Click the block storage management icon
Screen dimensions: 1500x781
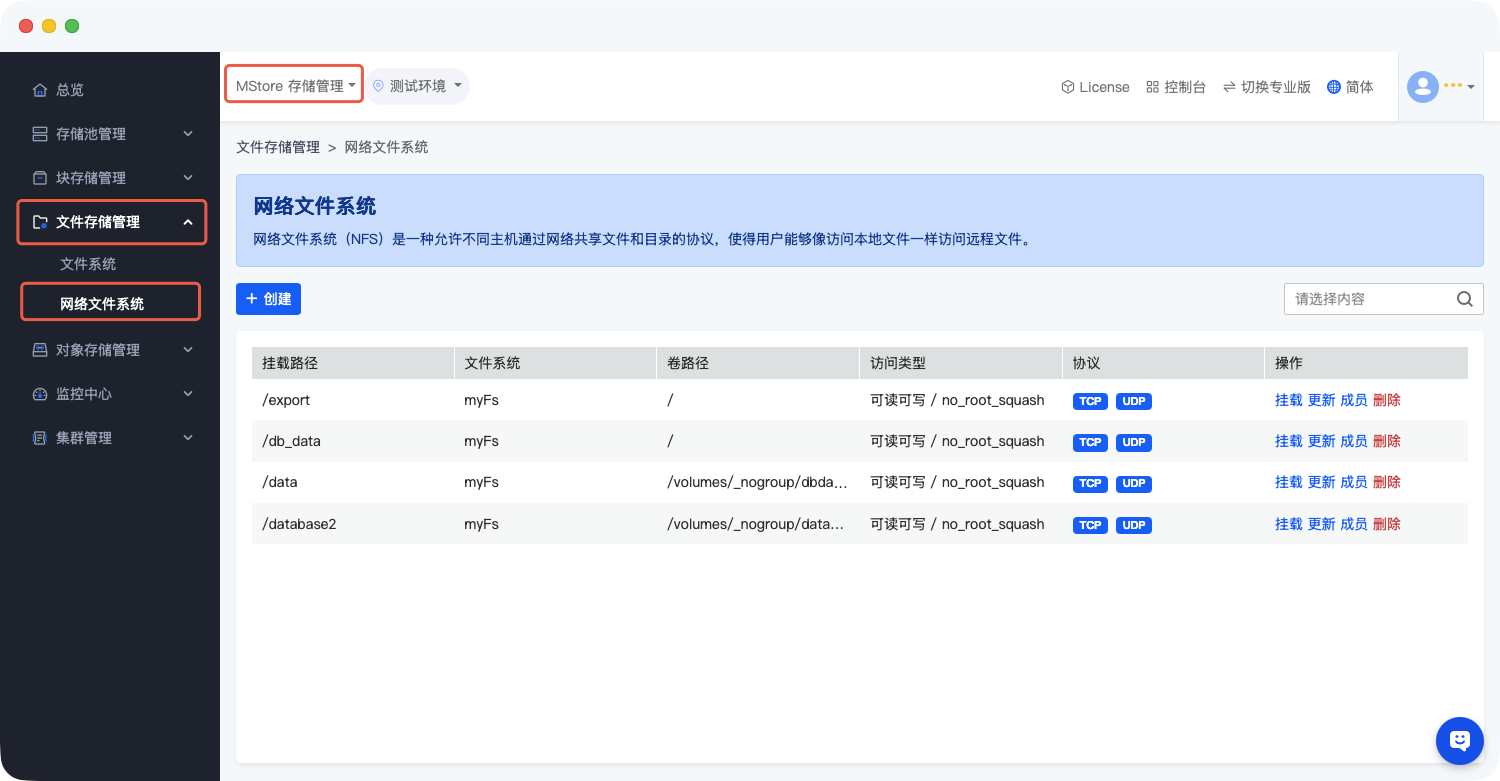coord(40,178)
